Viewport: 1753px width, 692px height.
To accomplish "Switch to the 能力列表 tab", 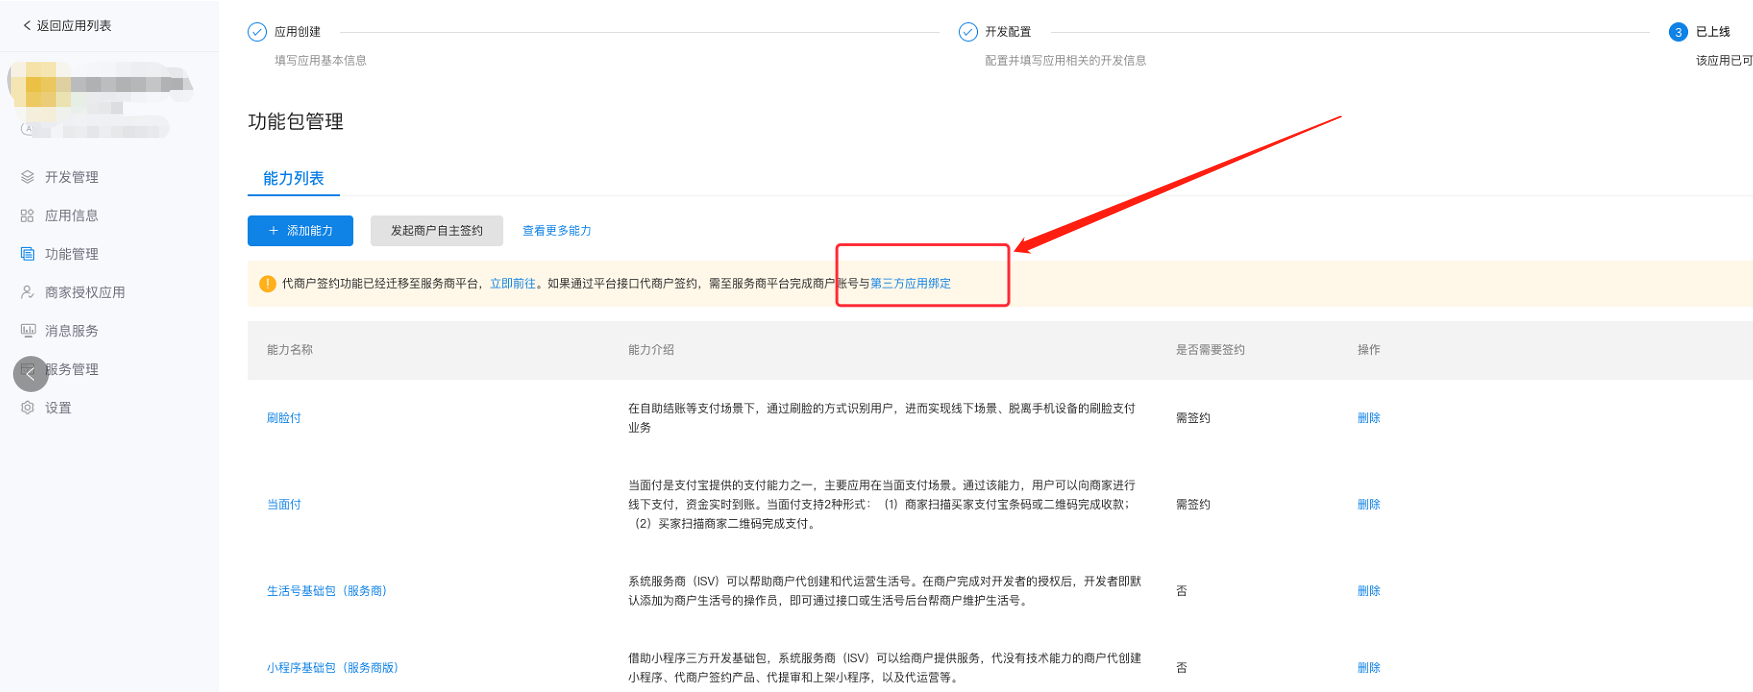I will [293, 178].
